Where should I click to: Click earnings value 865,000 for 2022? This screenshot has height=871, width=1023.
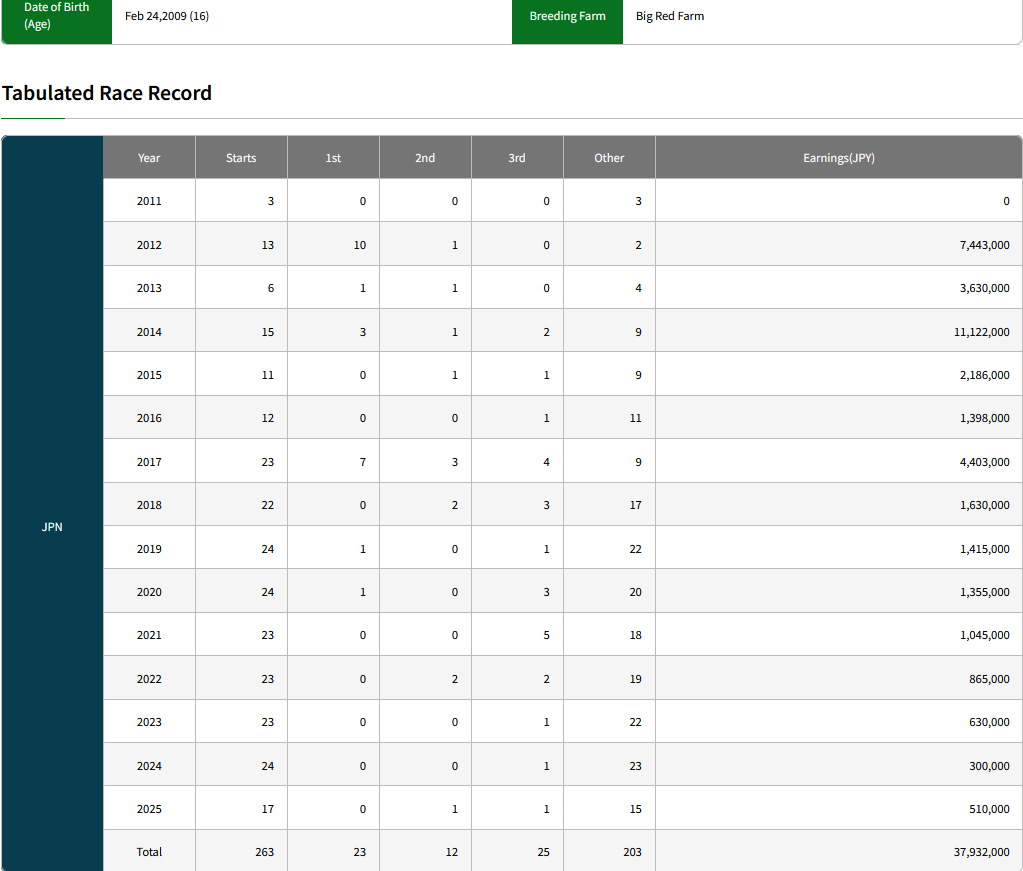click(989, 679)
